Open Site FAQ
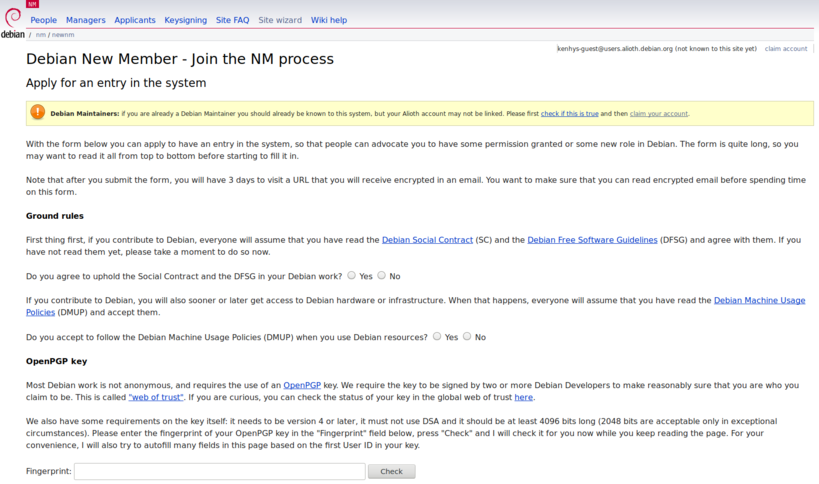The height and width of the screenshot is (484, 819). point(232,20)
